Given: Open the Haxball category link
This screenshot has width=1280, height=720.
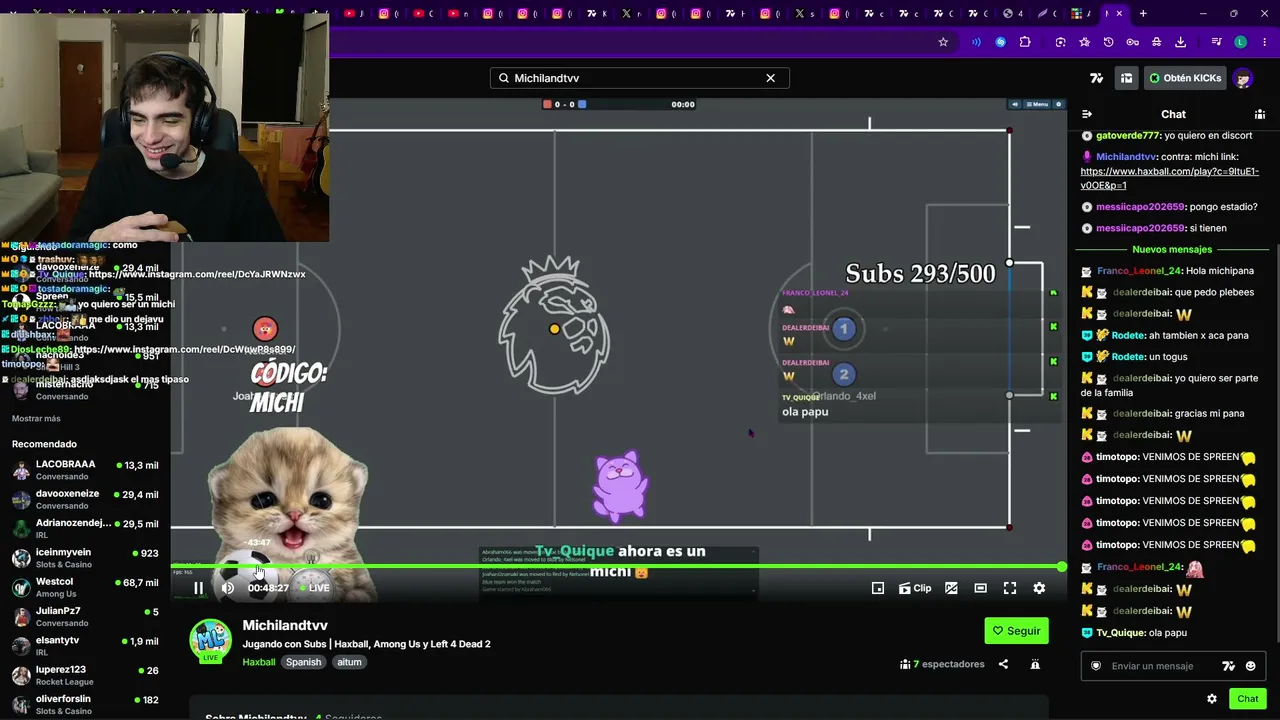Looking at the screenshot, I should coord(258,662).
